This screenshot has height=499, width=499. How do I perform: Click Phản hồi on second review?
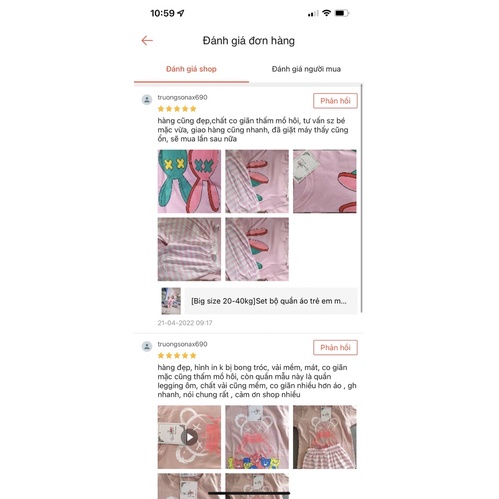coord(335,348)
